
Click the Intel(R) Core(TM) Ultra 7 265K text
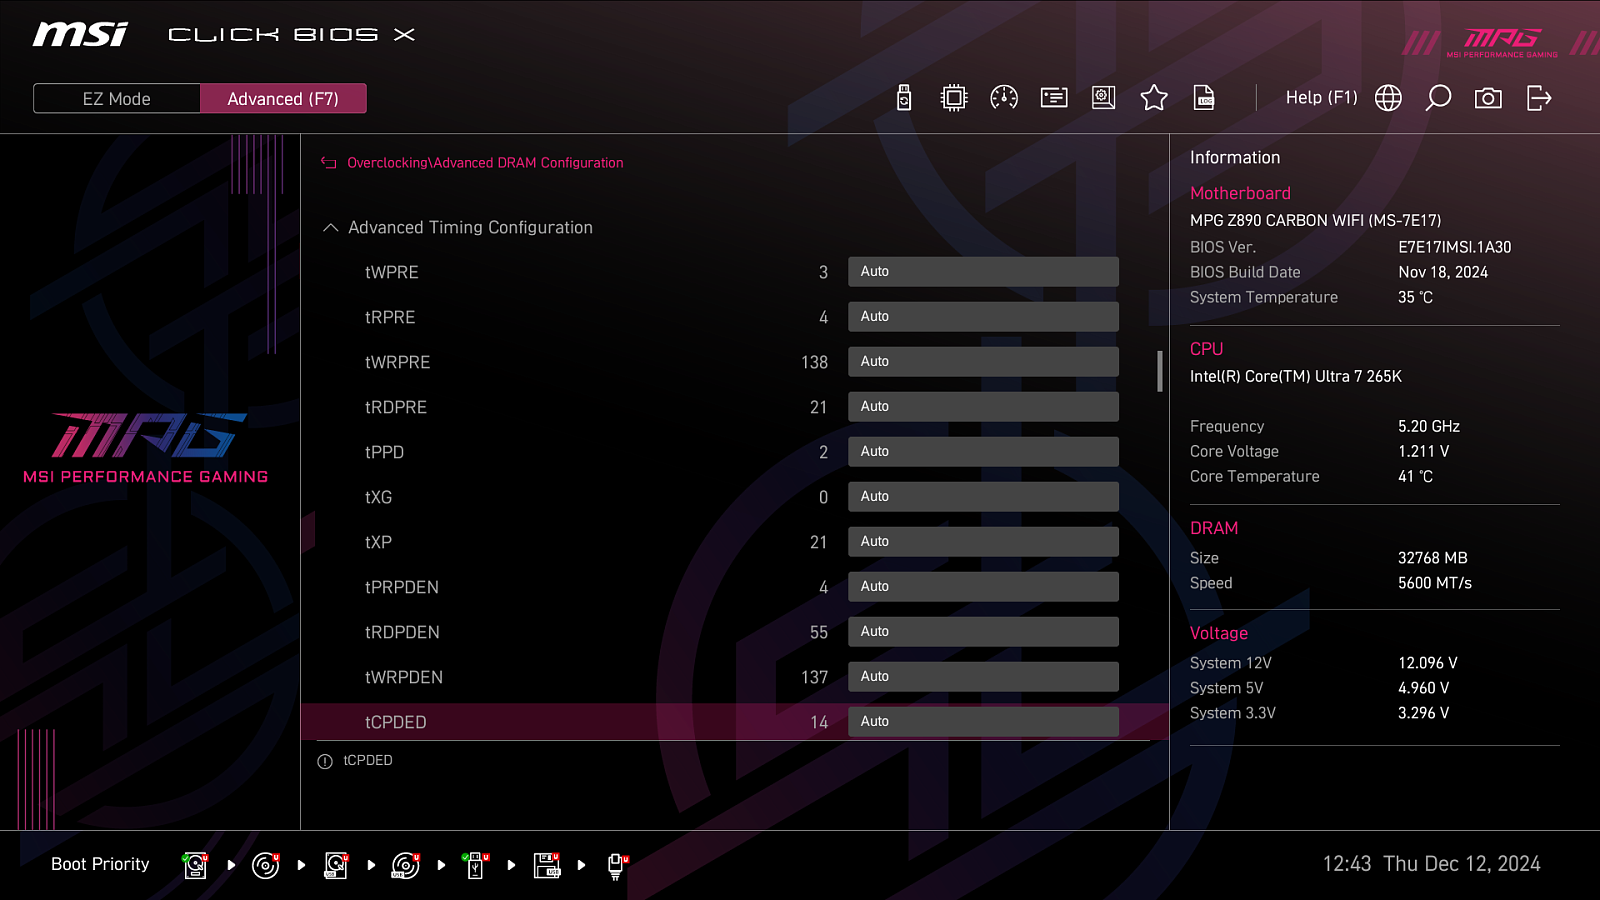pyautogui.click(x=1296, y=376)
